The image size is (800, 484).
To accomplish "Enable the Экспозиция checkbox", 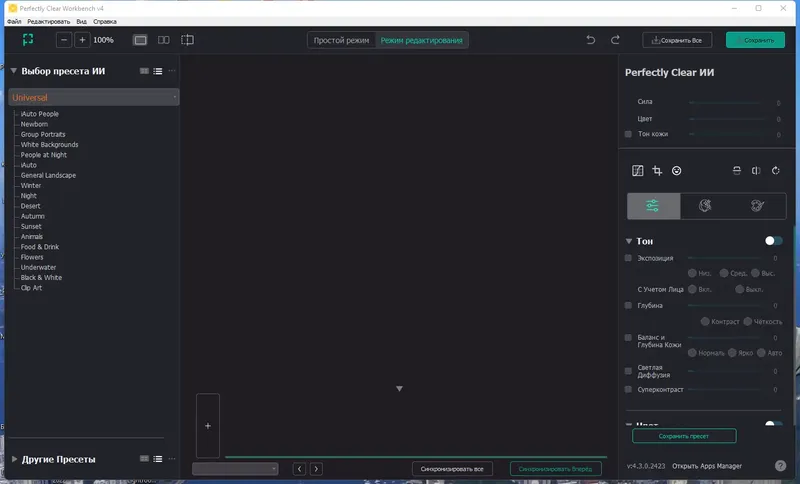I will 628,258.
